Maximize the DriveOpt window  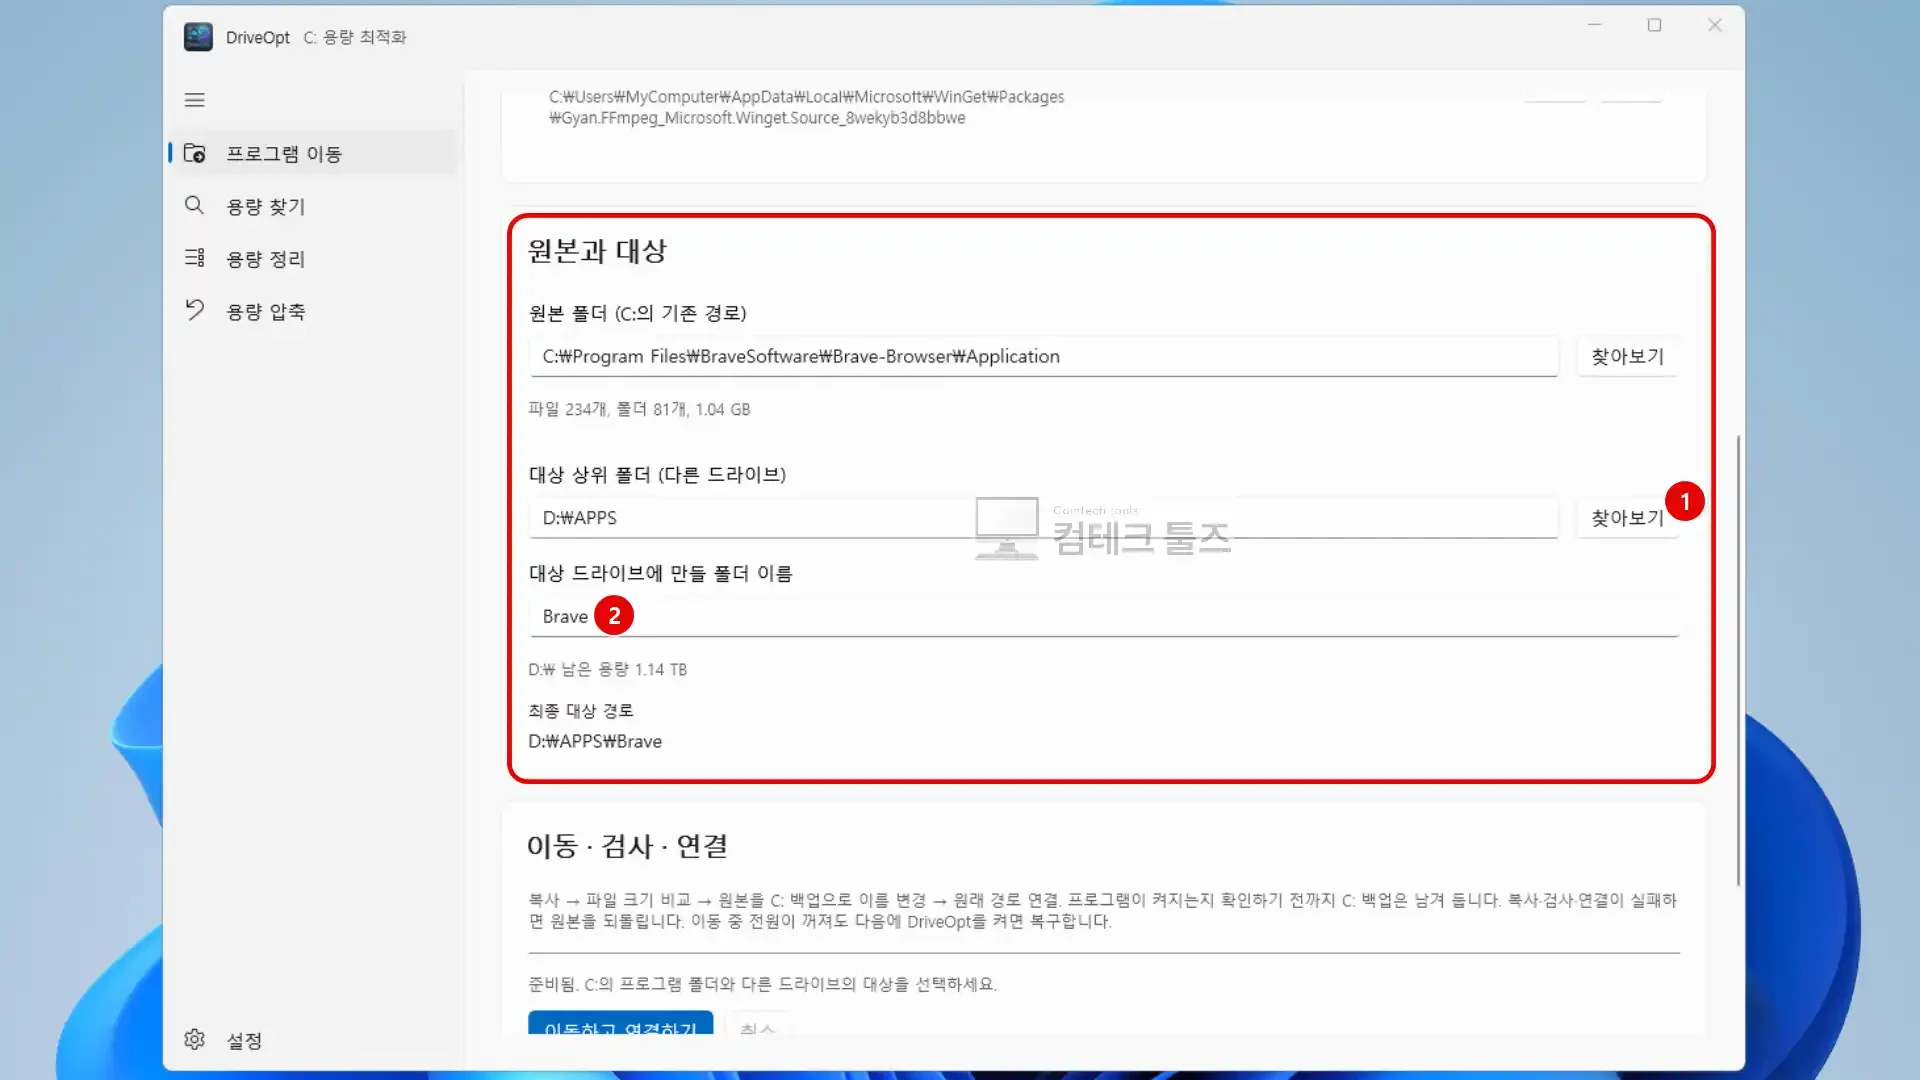(1654, 25)
